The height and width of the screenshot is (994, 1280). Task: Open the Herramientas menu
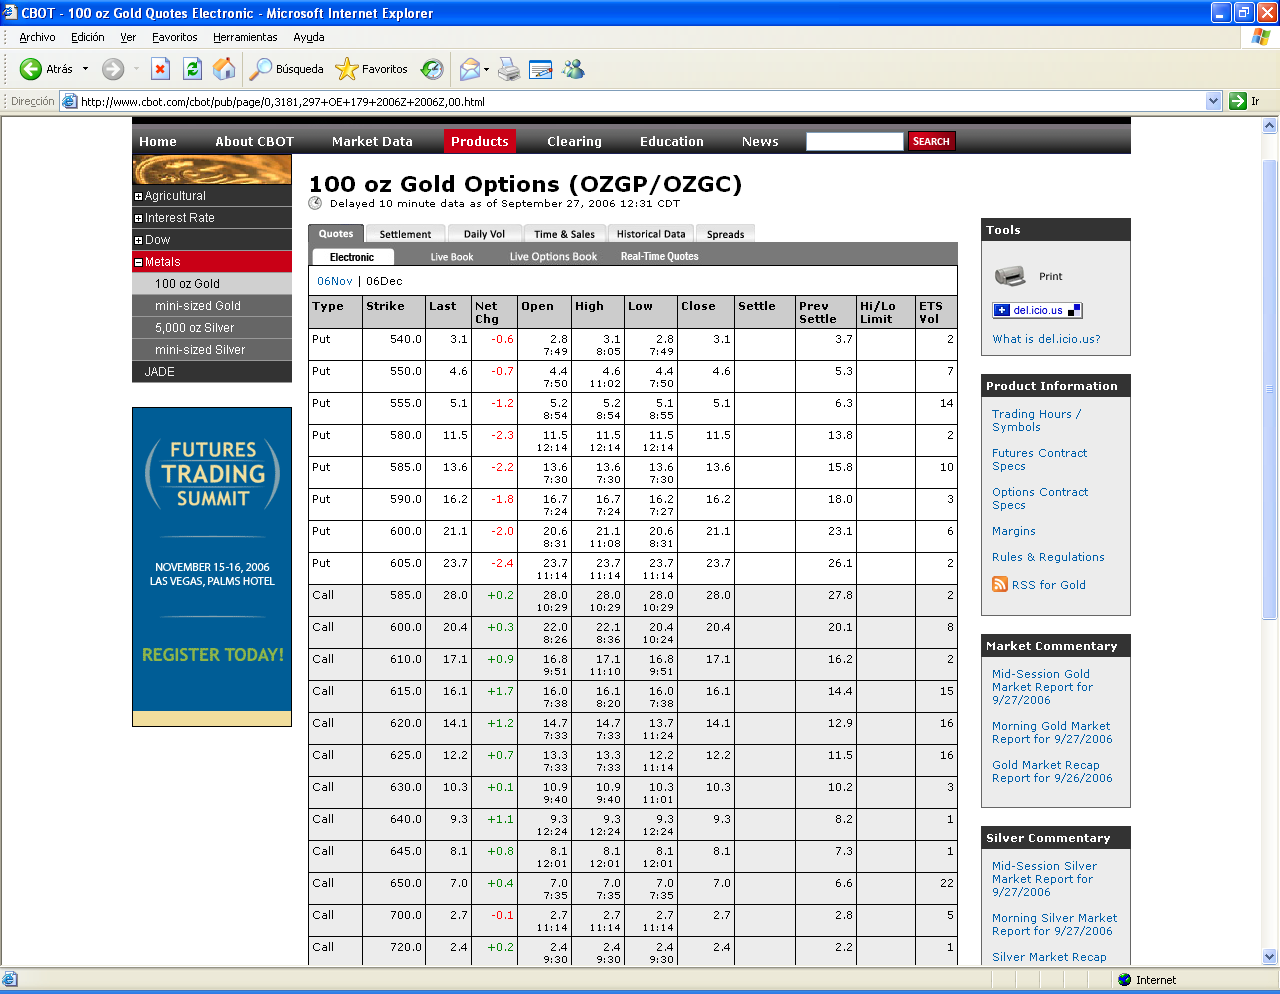(245, 37)
